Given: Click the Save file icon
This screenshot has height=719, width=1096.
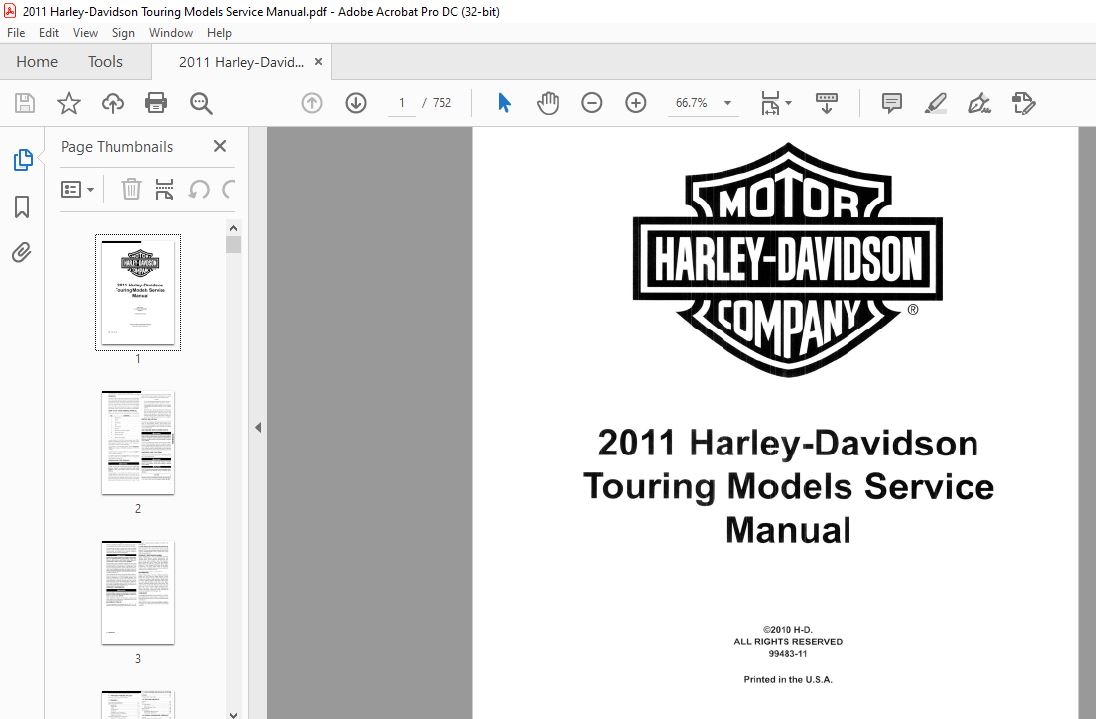Looking at the screenshot, I should pyautogui.click(x=25, y=103).
